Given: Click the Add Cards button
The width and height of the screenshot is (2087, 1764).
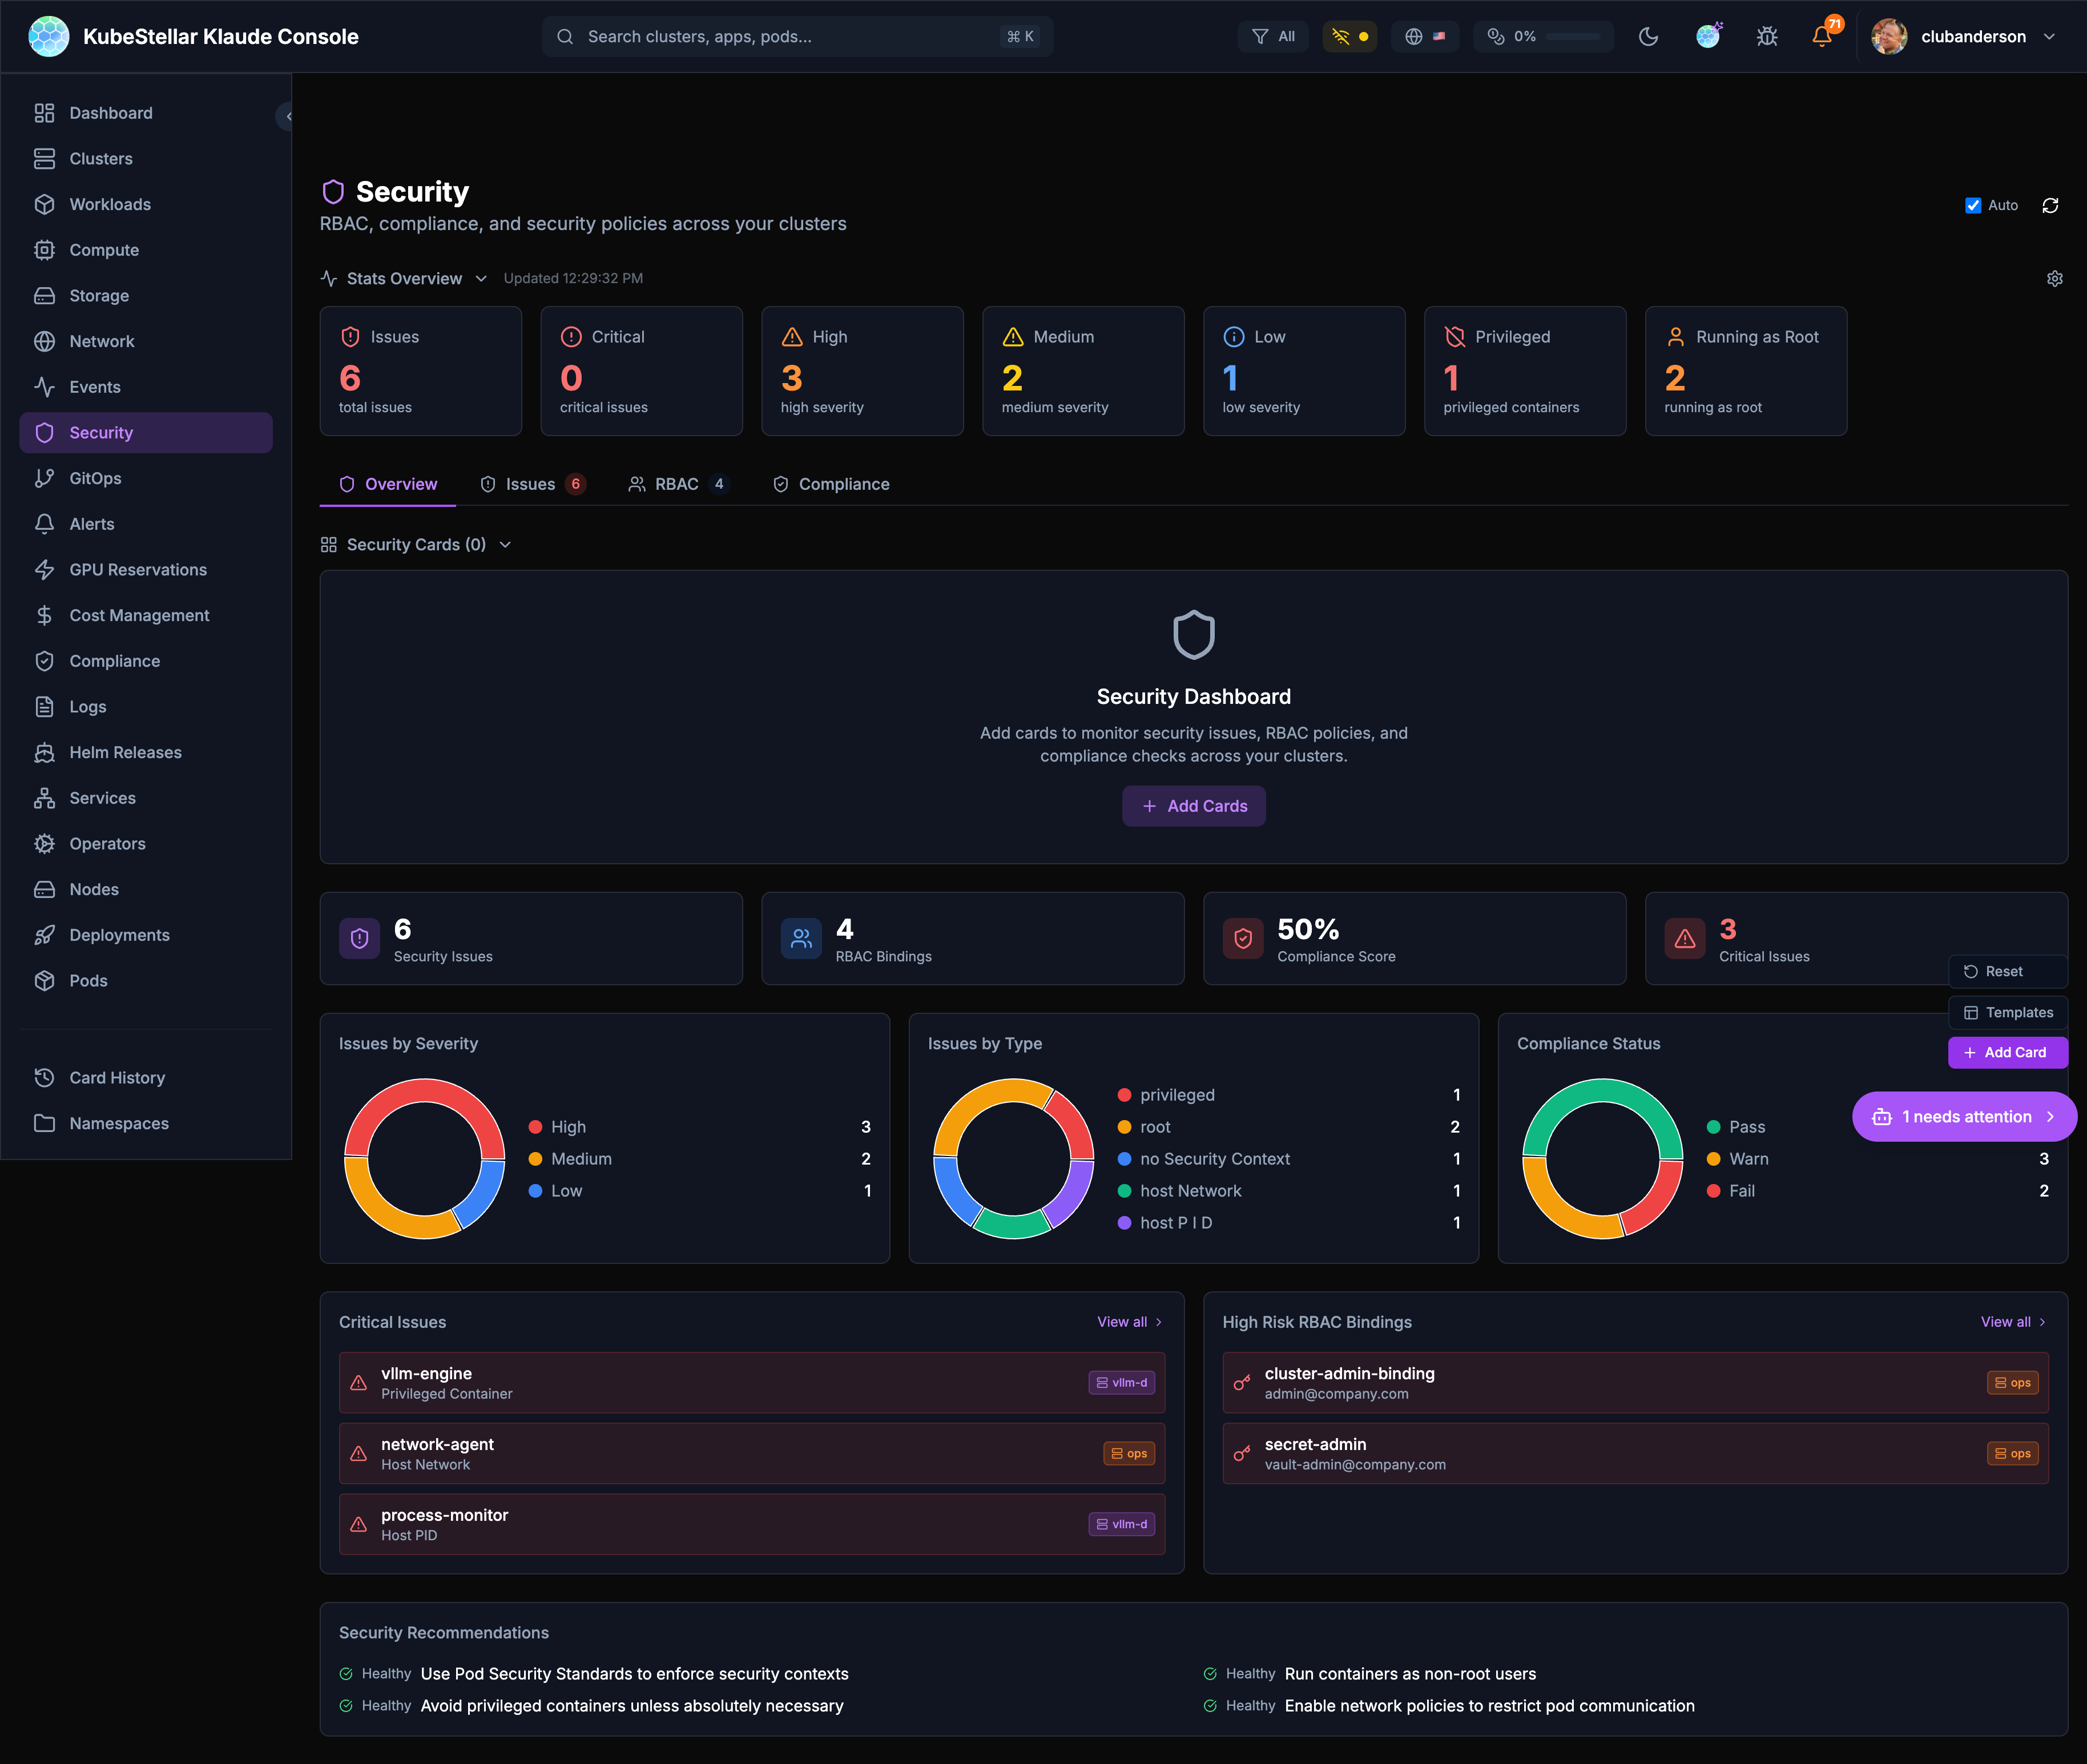Looking at the screenshot, I should point(1193,806).
